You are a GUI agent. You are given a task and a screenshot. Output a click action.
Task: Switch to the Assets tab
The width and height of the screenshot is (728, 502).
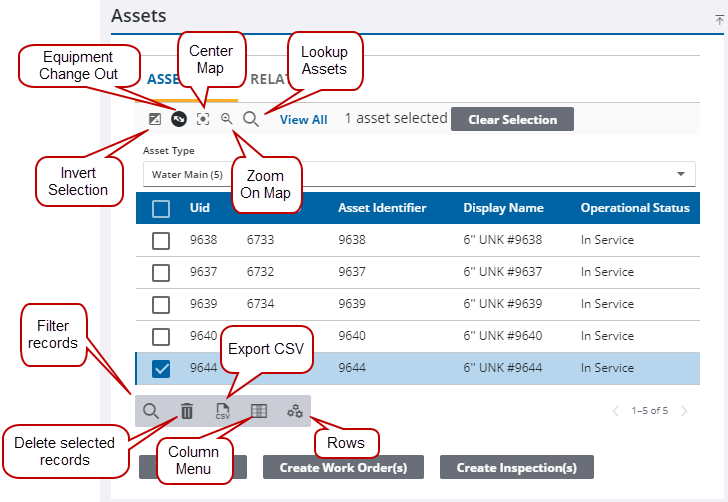click(160, 80)
